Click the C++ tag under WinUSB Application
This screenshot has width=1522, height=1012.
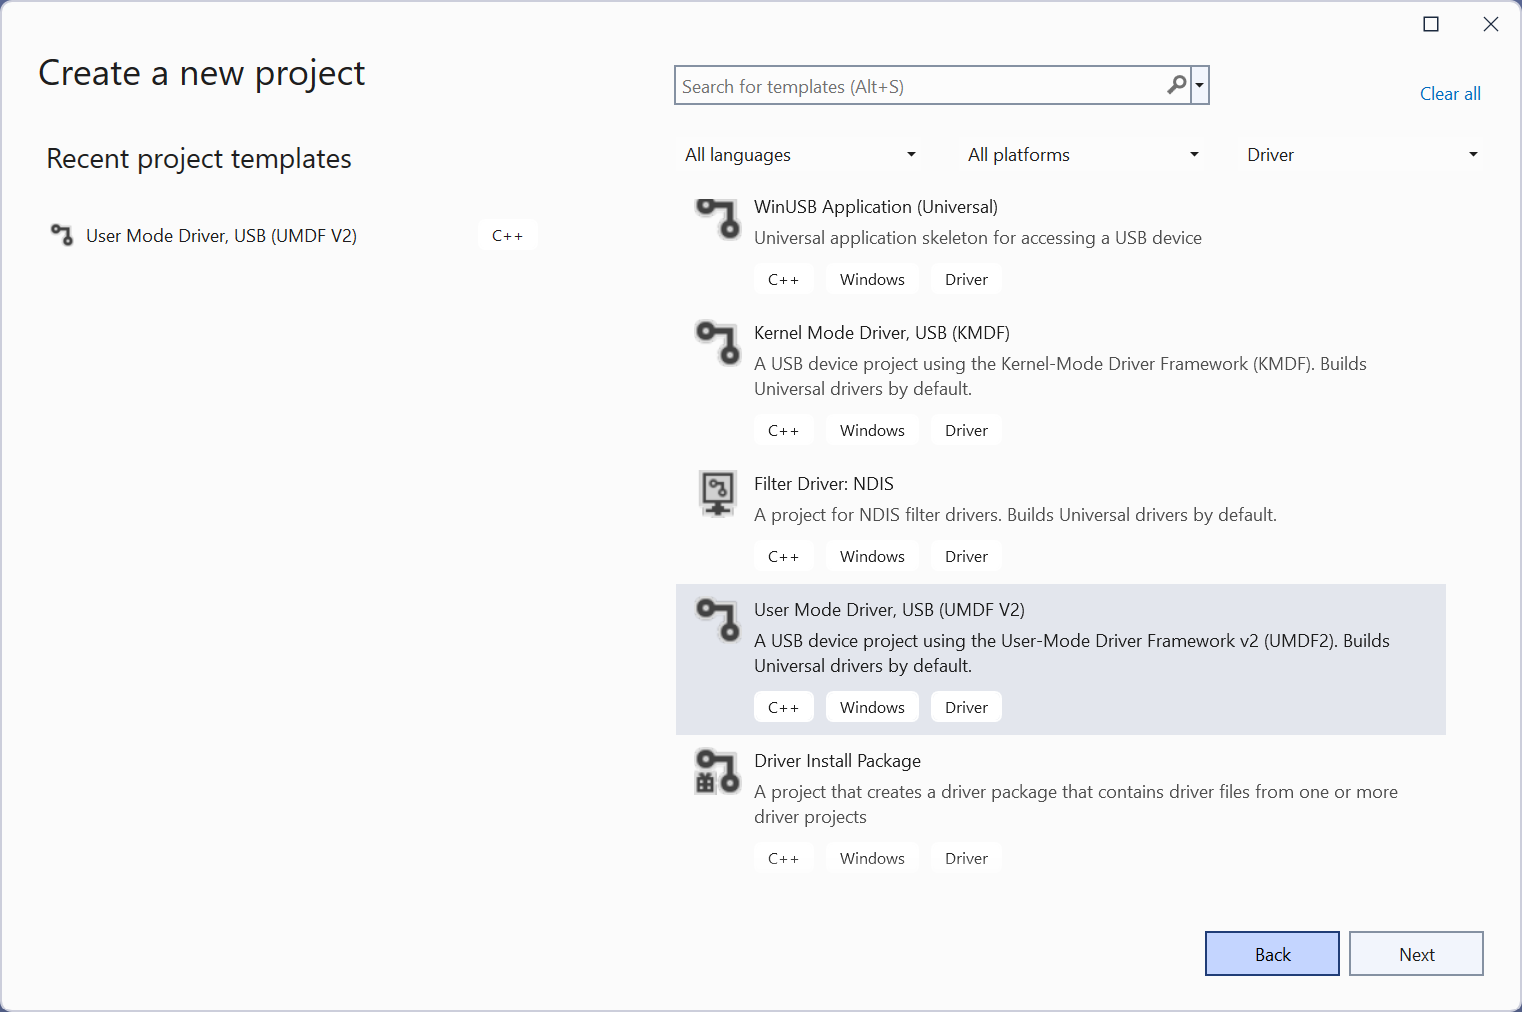pos(784,279)
